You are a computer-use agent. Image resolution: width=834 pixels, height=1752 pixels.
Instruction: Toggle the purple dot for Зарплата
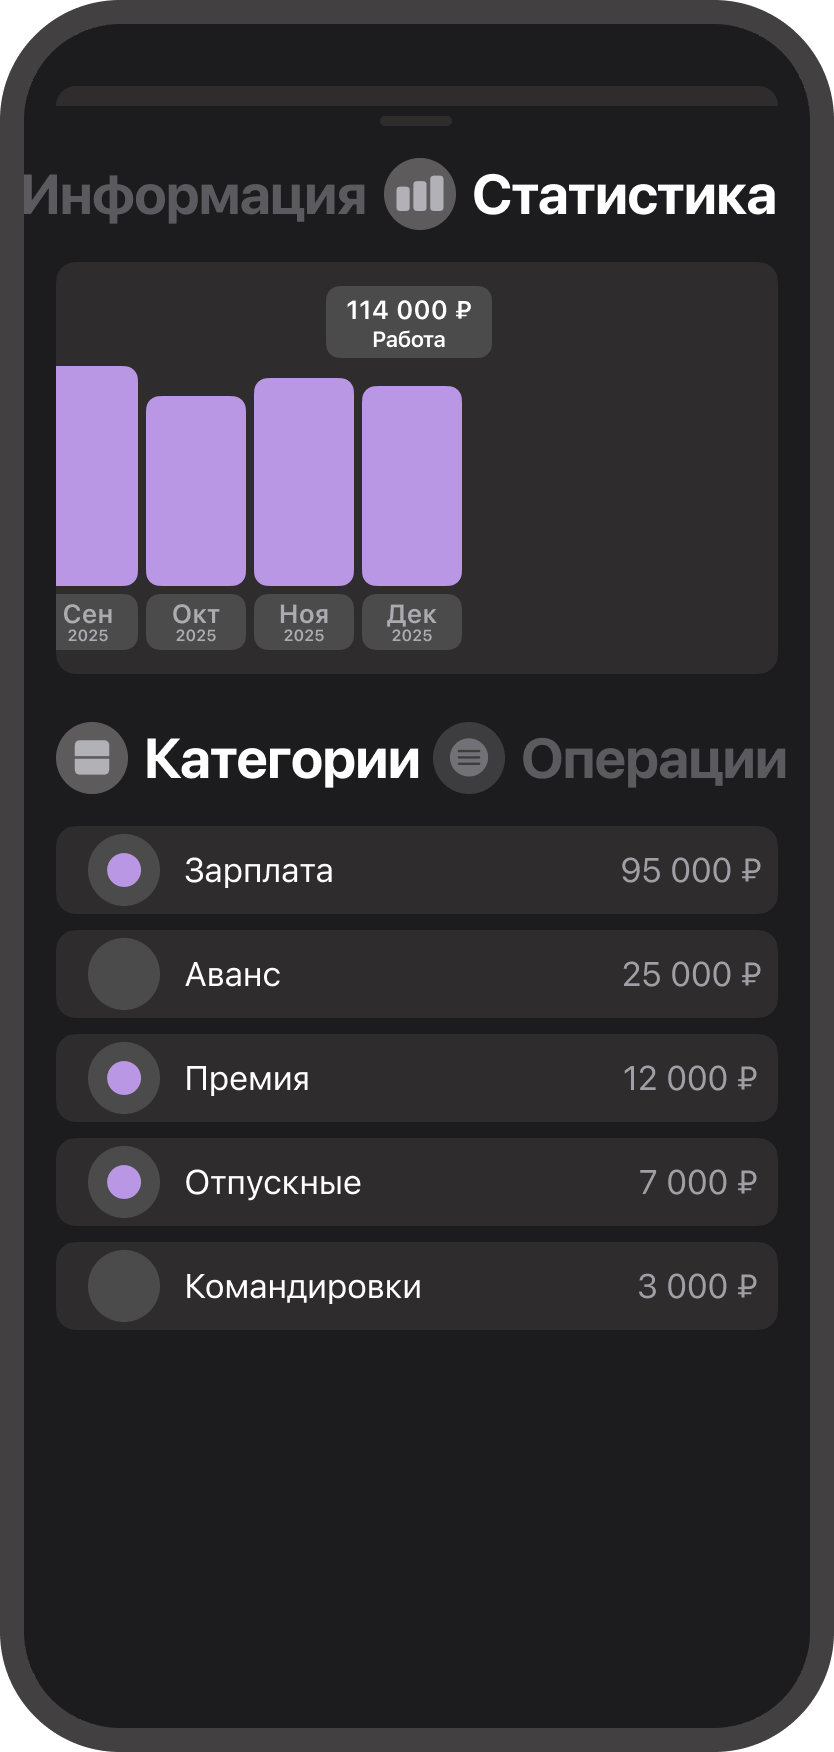pyautogui.click(x=123, y=870)
